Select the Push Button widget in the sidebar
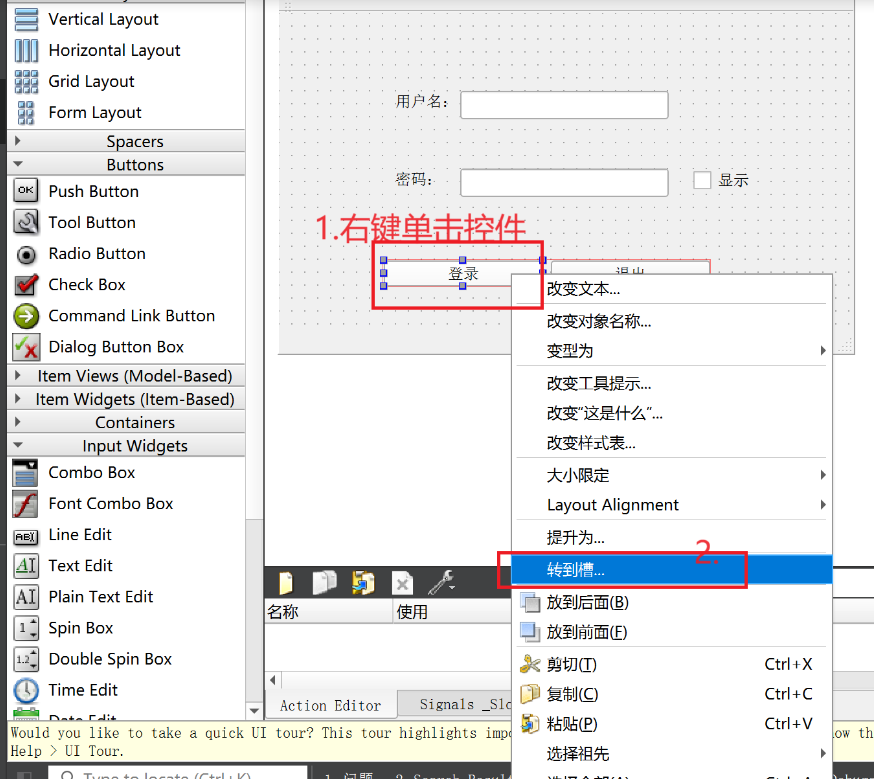Image resolution: width=874 pixels, height=779 pixels. [25, 190]
